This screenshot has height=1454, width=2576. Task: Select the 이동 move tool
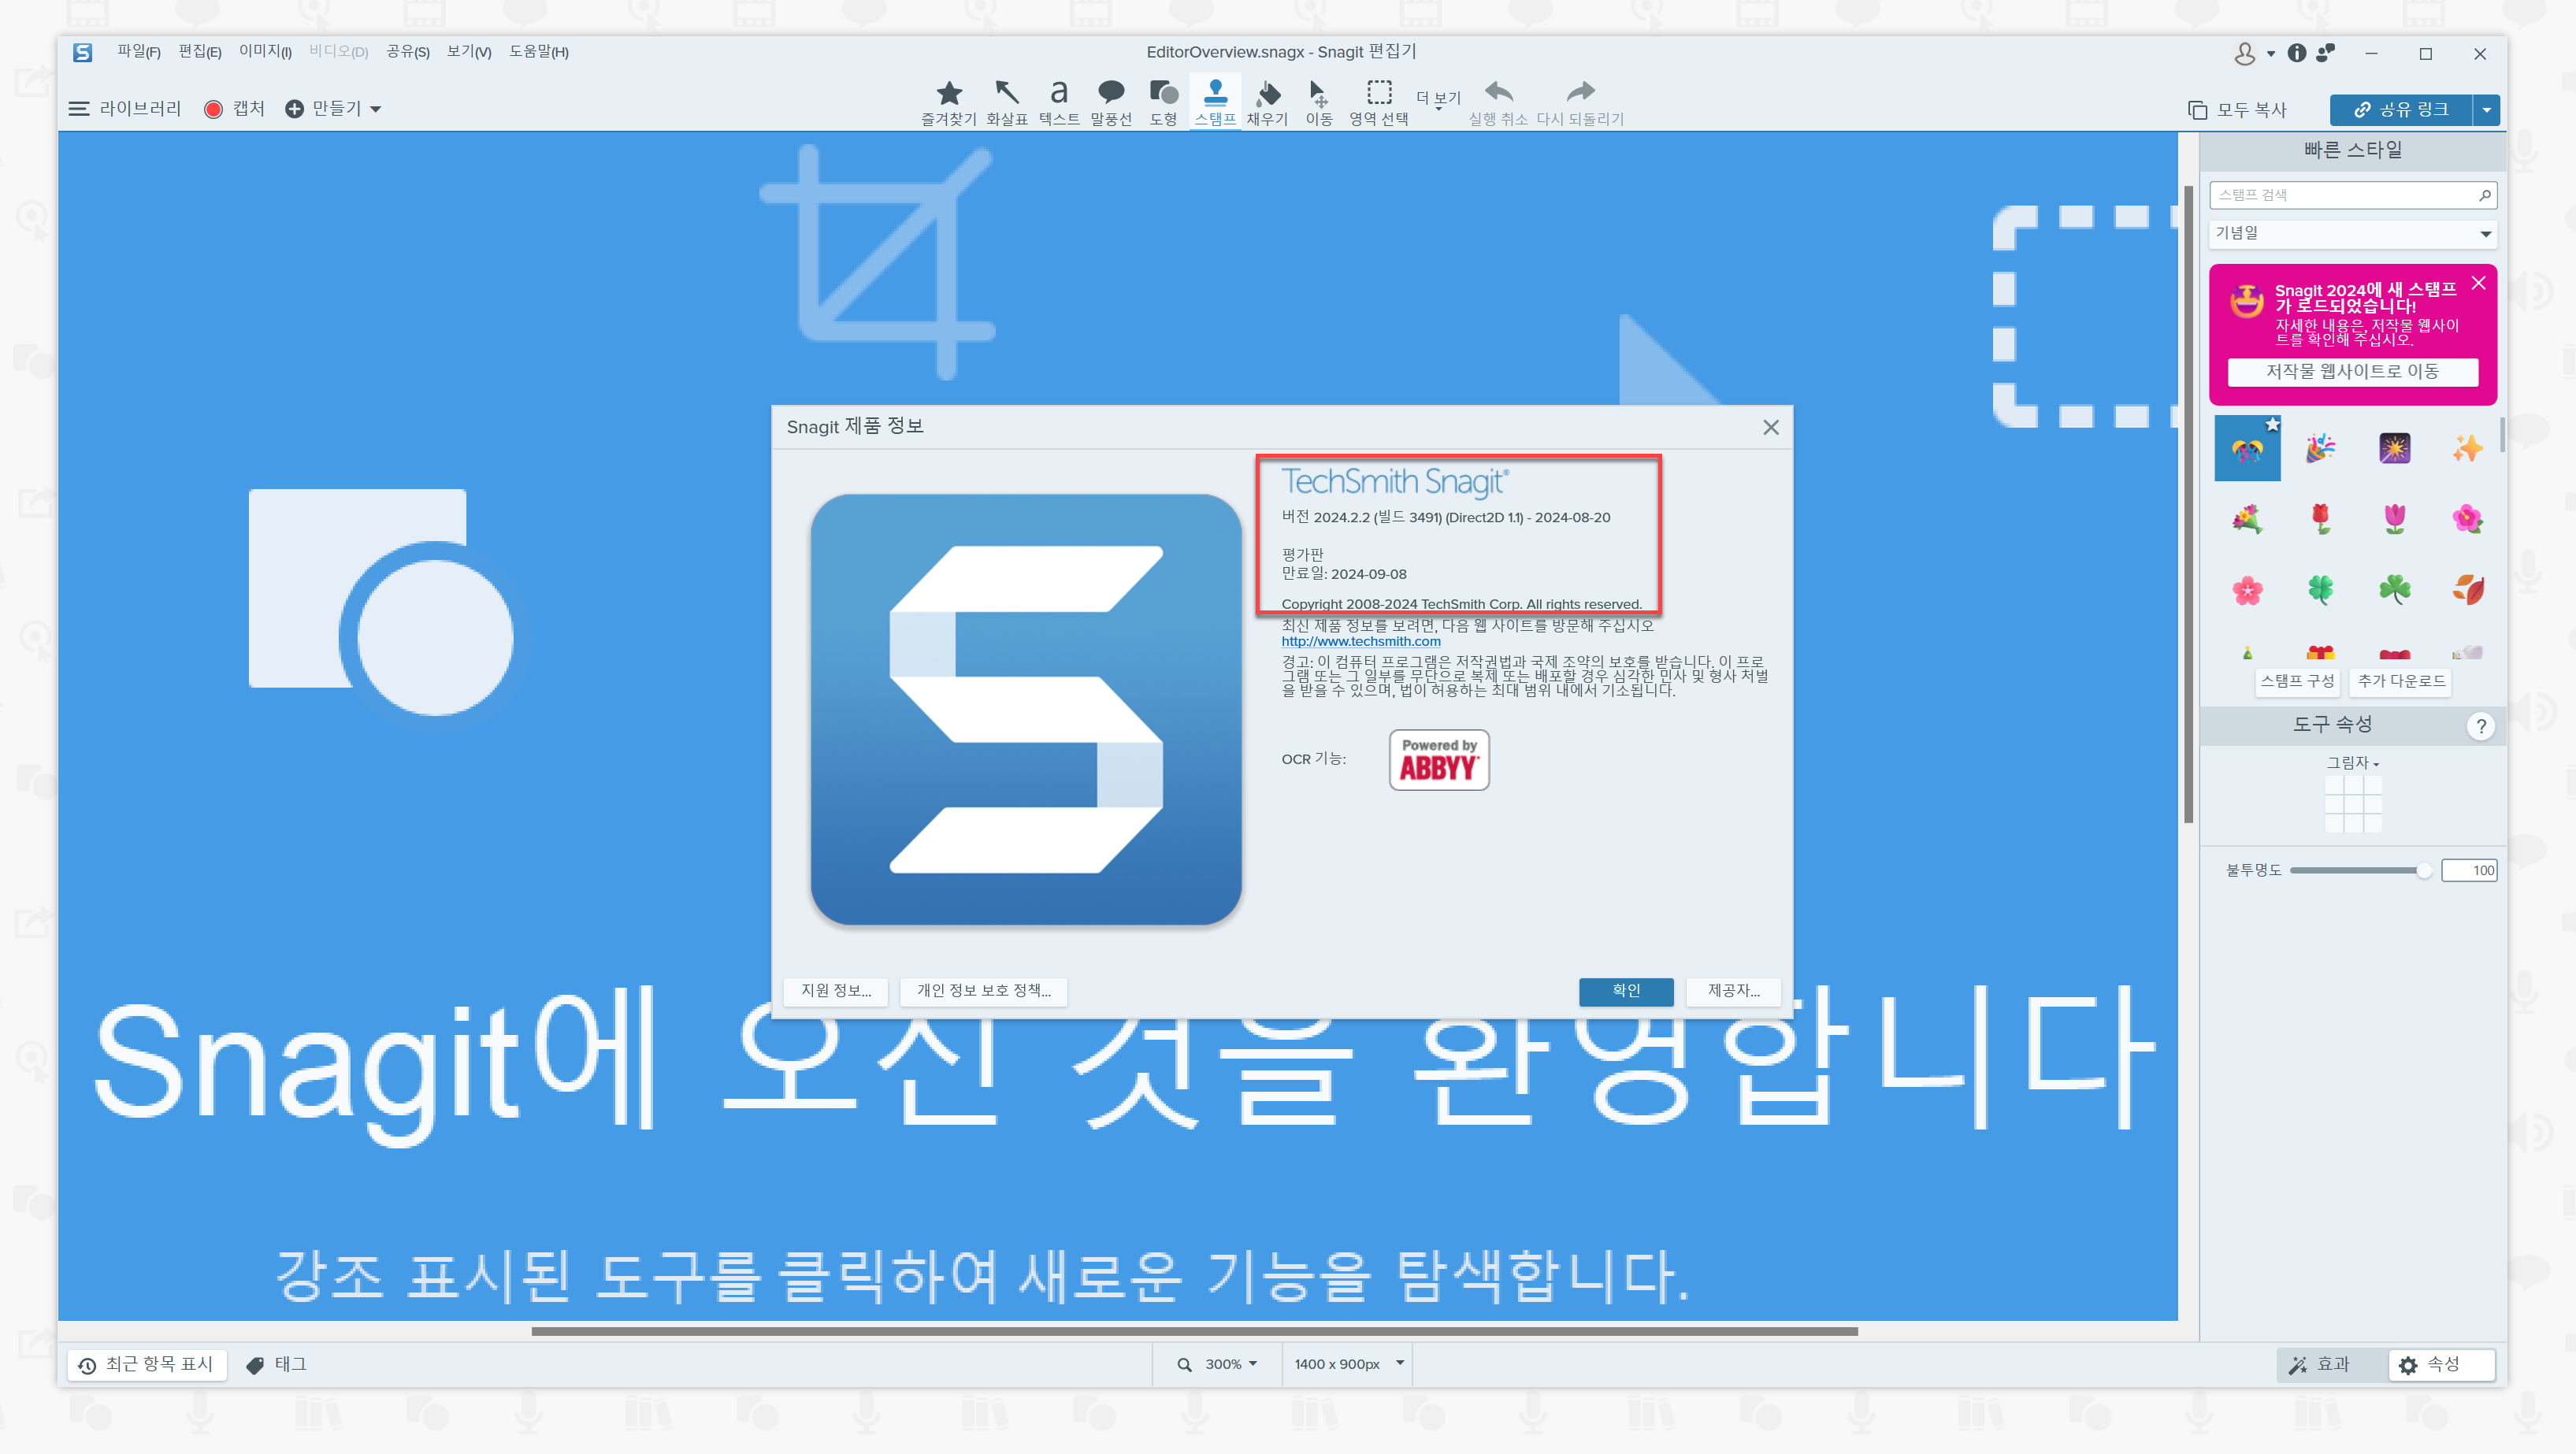(x=1318, y=103)
